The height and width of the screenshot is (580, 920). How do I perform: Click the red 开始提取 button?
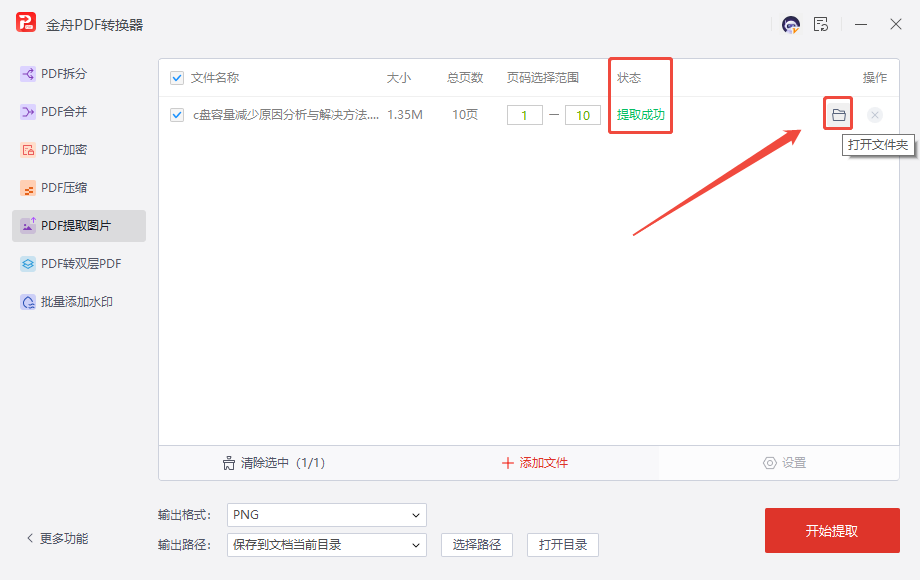click(832, 531)
